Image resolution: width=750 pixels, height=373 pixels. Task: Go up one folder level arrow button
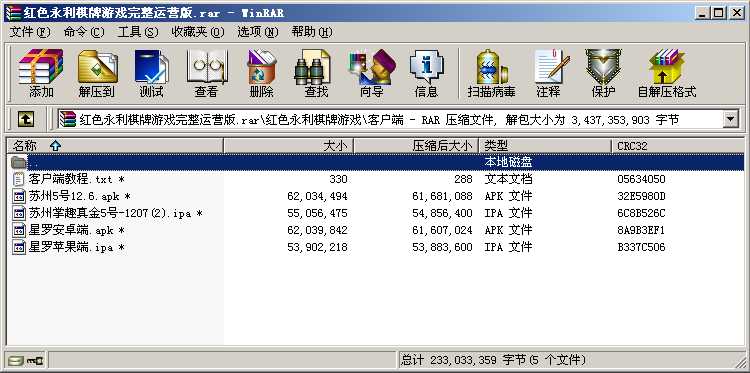point(25,120)
